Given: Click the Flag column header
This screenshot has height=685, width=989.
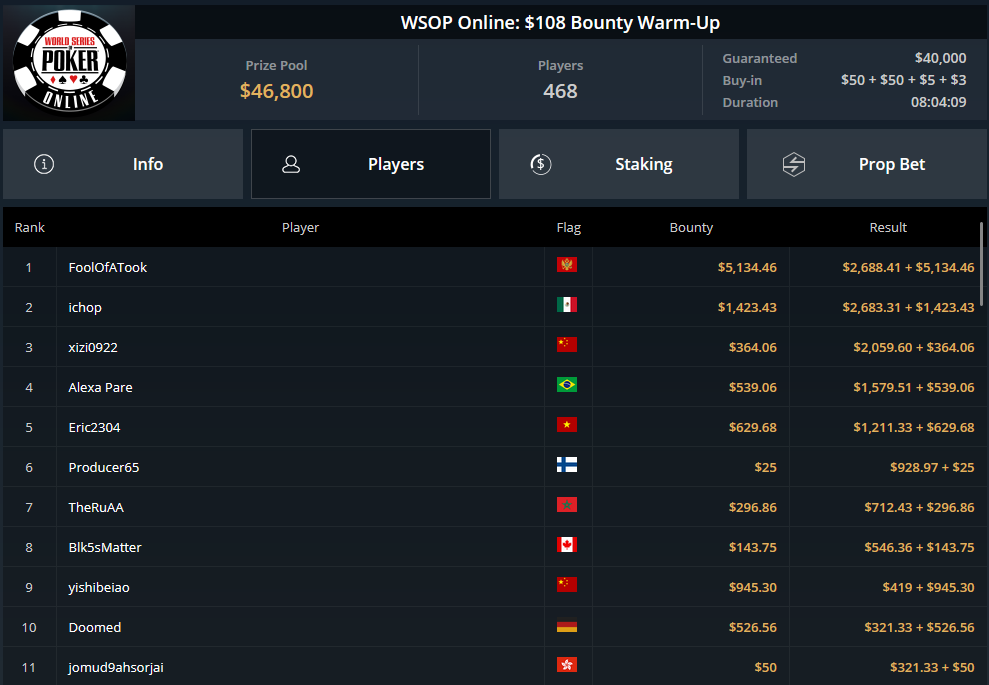Looking at the screenshot, I should 569,228.
